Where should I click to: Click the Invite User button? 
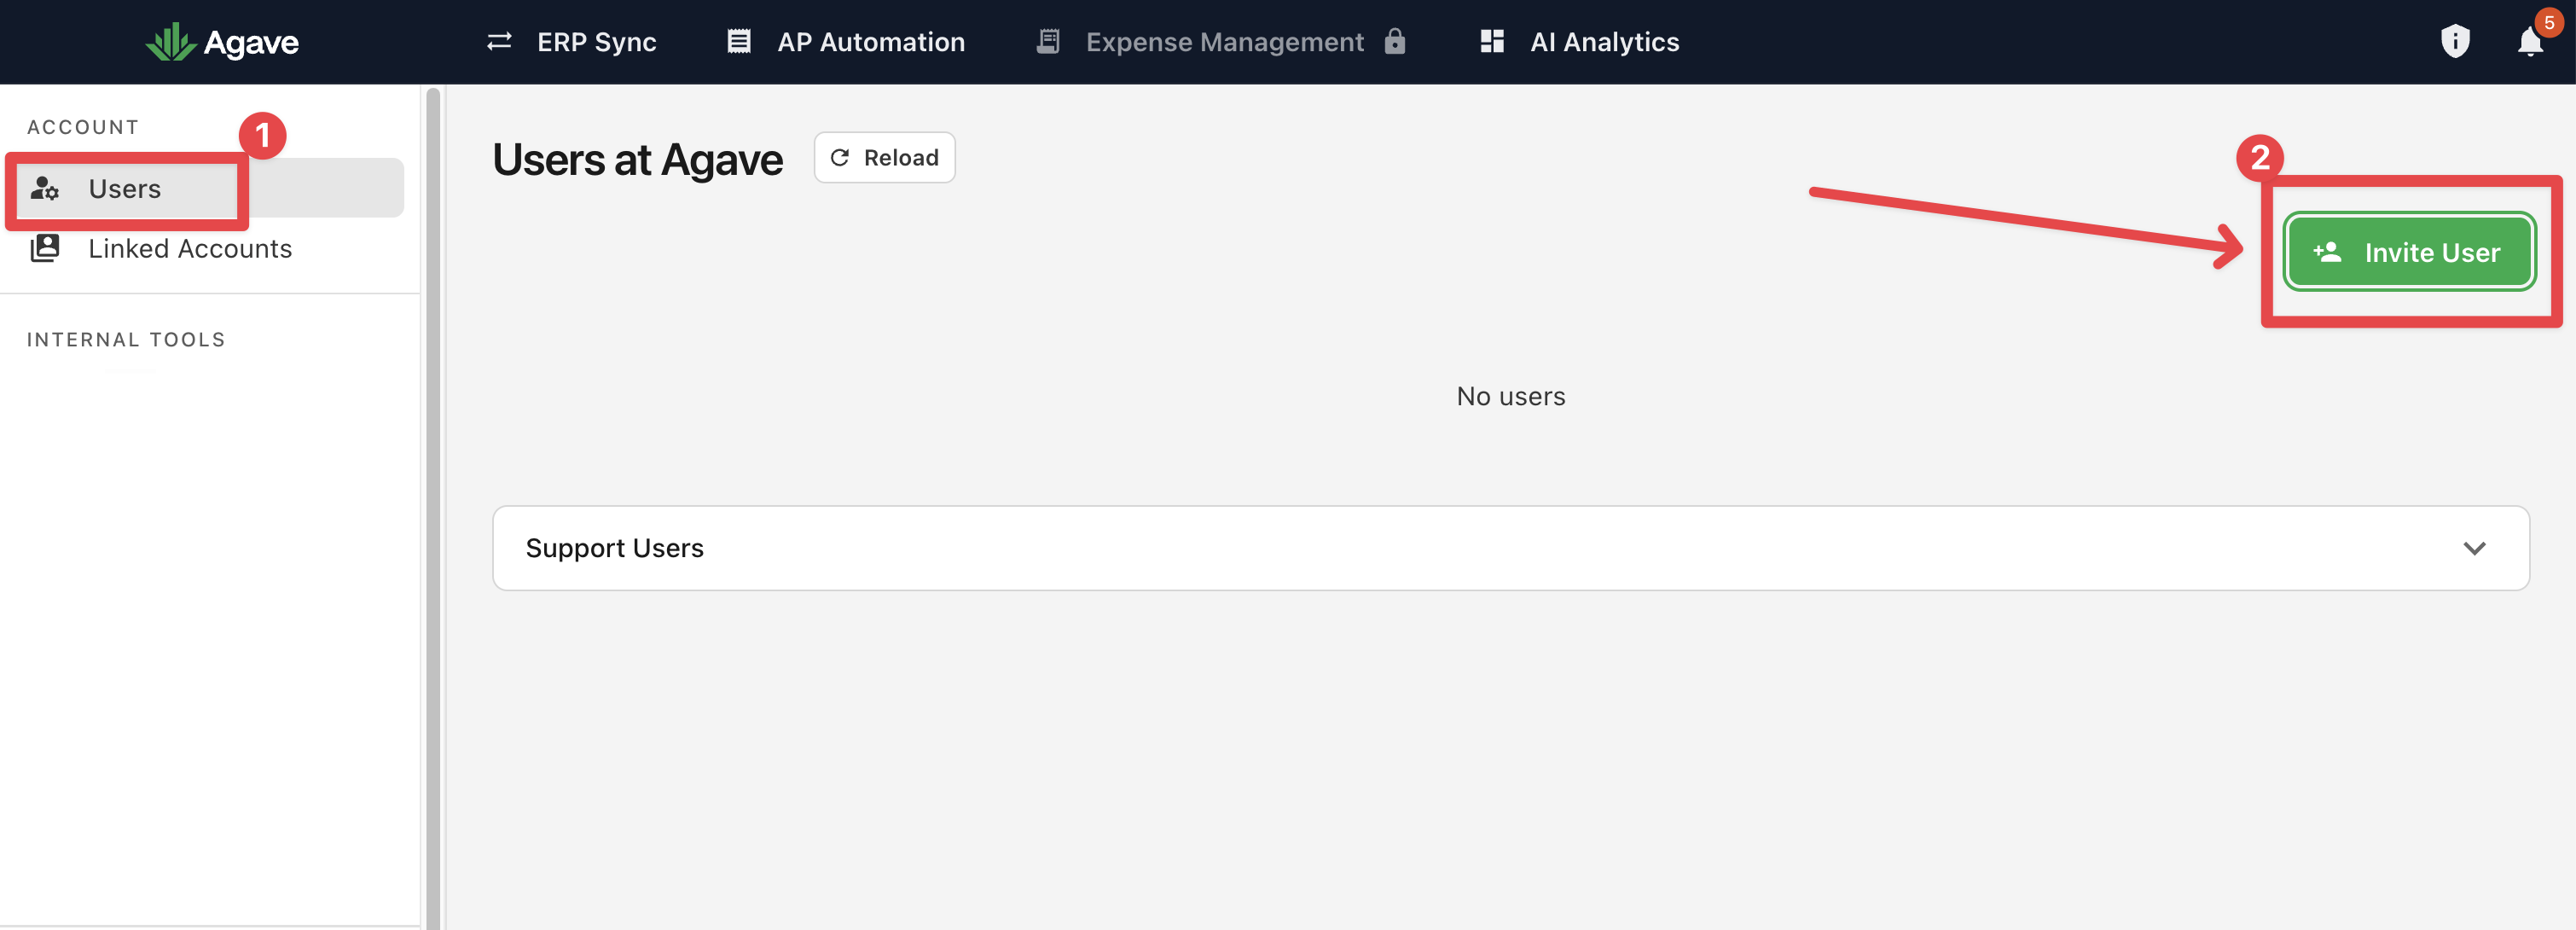click(x=2408, y=252)
